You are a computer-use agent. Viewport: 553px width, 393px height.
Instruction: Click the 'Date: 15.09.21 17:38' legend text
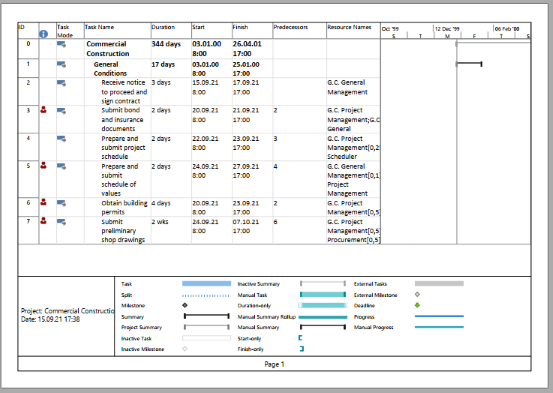click(50, 319)
